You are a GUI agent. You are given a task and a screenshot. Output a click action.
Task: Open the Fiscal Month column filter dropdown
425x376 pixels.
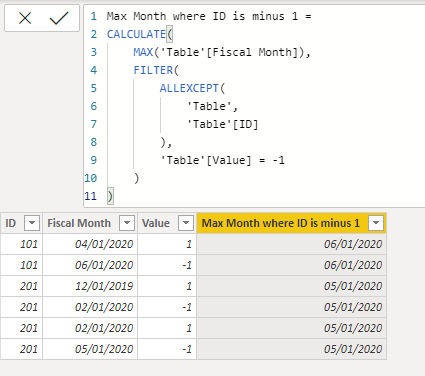point(127,223)
